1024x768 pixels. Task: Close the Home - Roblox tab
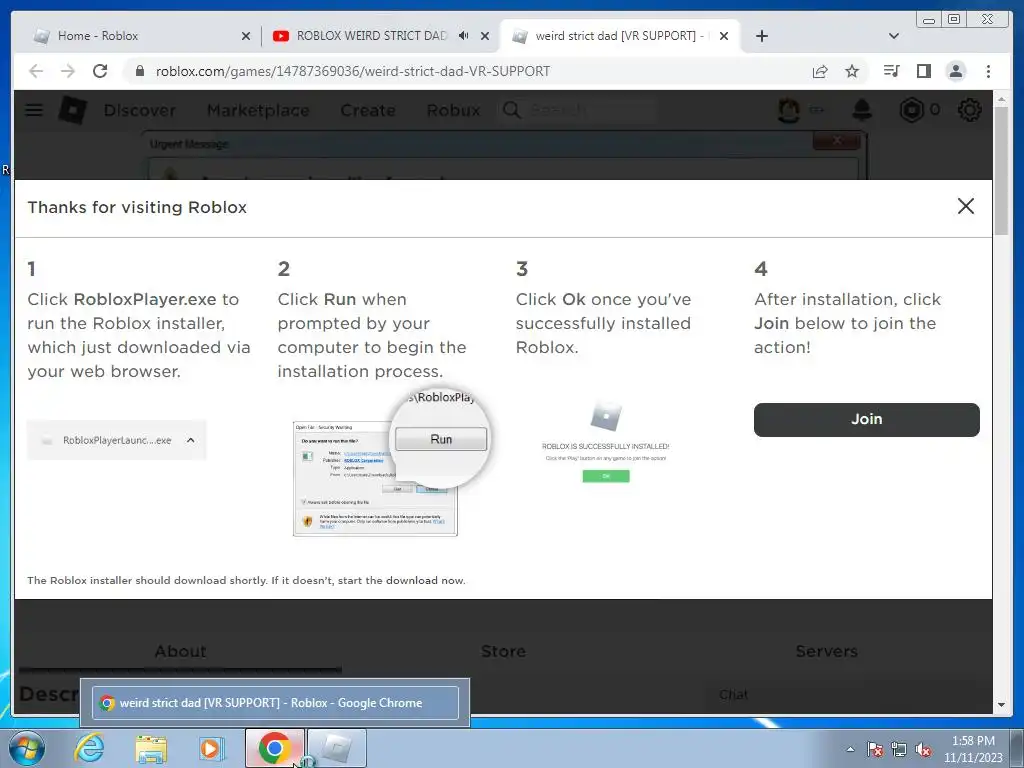(x=246, y=36)
